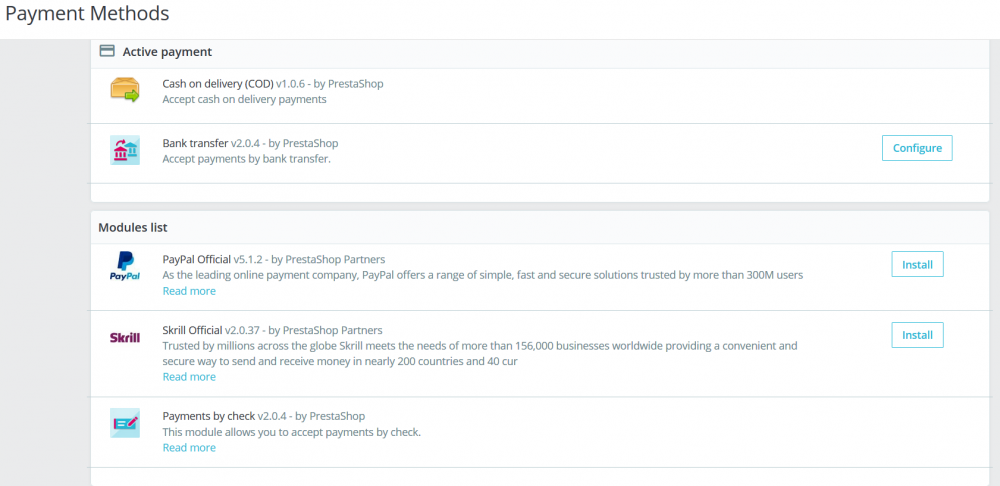
Task: Click the PayPal Official module title
Action: coord(197,259)
